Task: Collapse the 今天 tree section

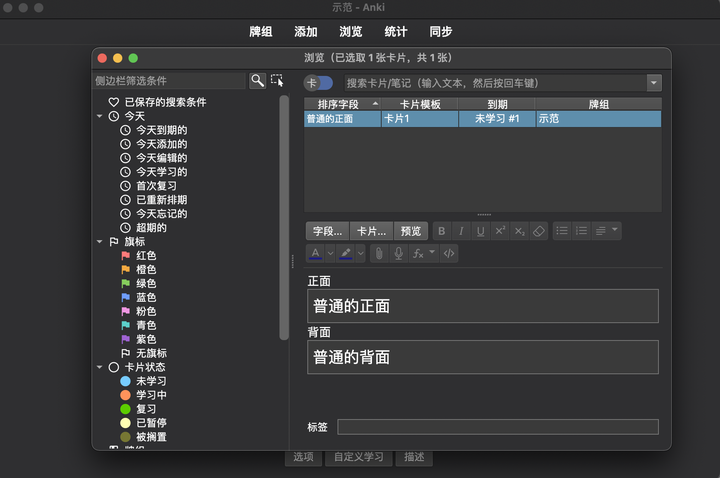Action: pyautogui.click(x=99, y=116)
